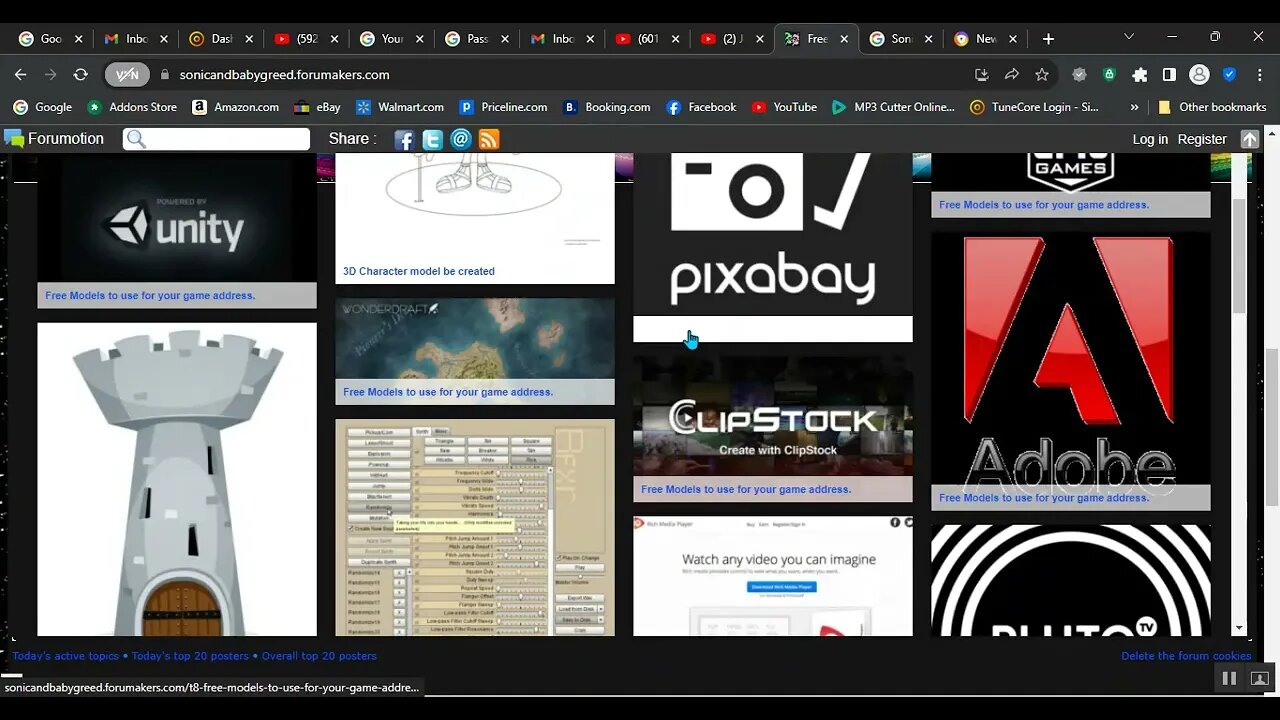Bookmark this page with the star icon
Screen dimensions: 1280x720
tap(1042, 75)
